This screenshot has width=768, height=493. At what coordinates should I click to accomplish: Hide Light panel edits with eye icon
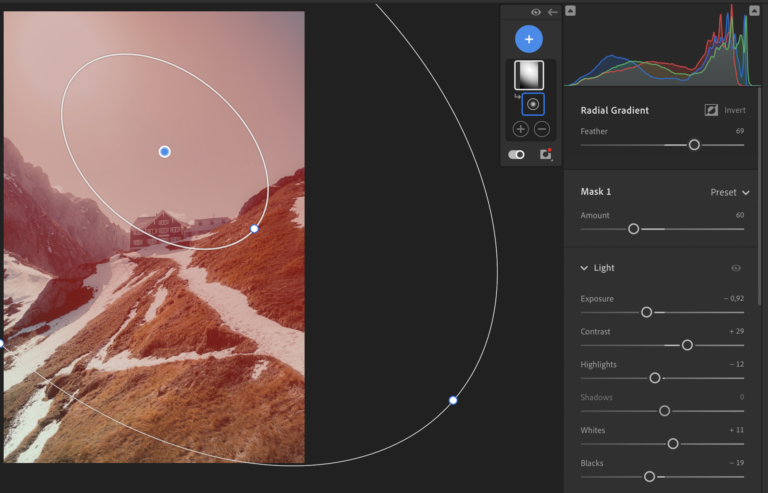736,268
